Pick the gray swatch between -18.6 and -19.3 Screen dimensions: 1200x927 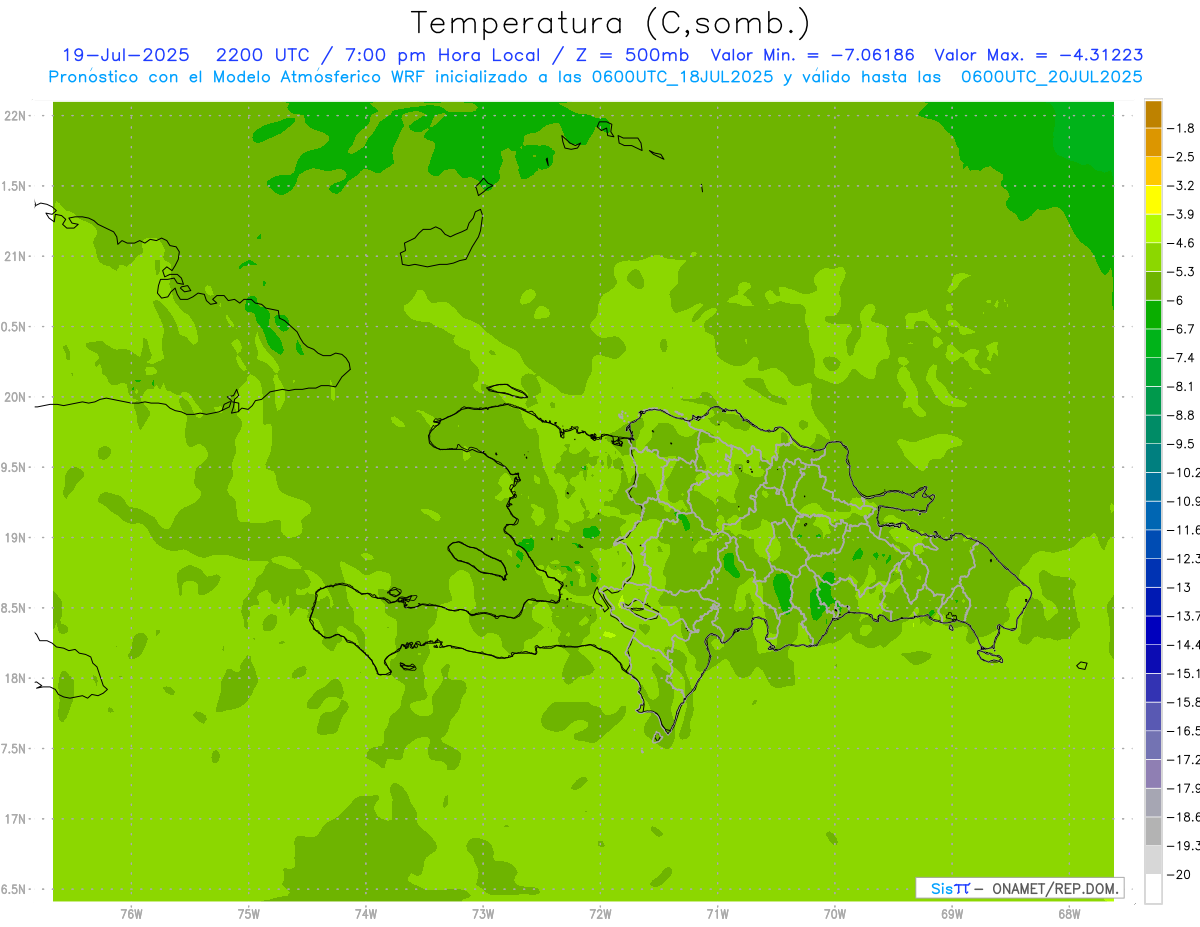(1153, 831)
